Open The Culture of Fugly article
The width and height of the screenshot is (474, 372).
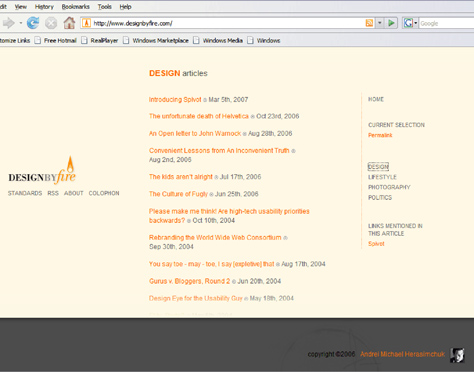coord(178,194)
